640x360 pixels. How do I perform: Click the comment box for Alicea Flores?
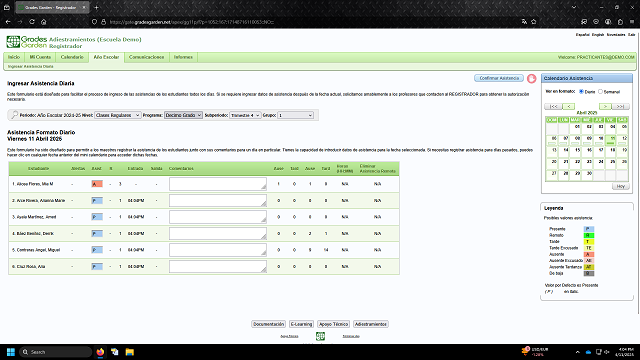(x=218, y=184)
